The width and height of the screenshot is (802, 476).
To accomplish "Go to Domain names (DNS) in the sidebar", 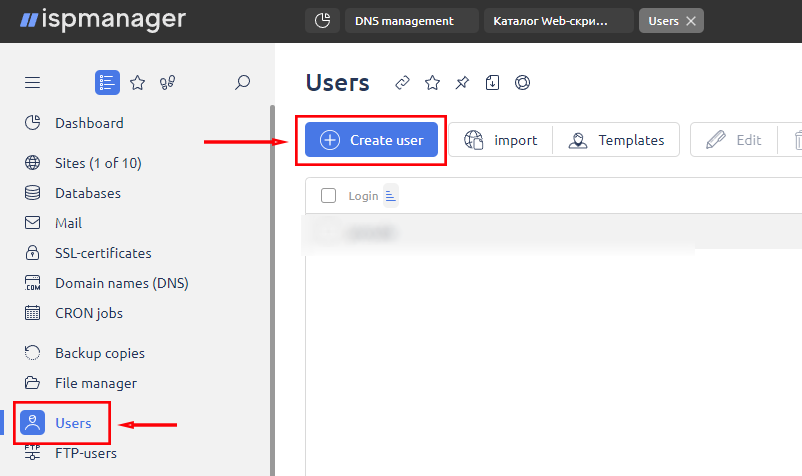I will (121, 283).
